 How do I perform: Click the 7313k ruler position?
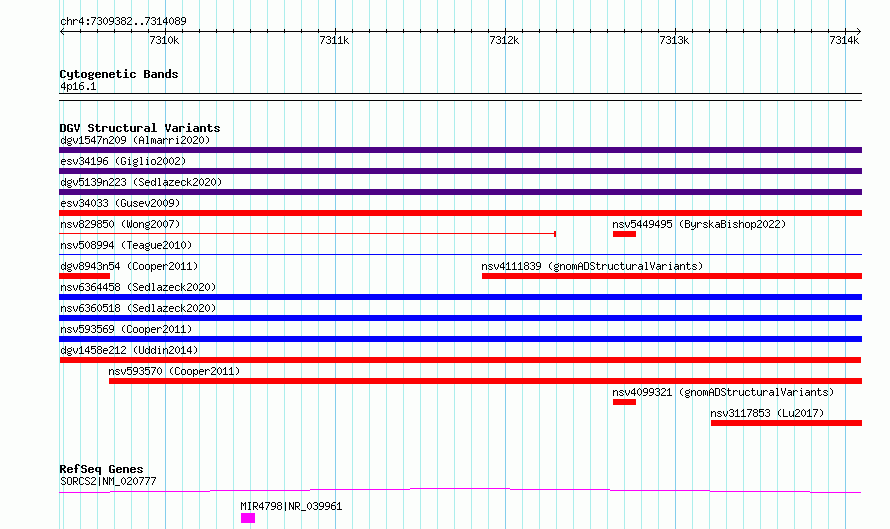pyautogui.click(x=674, y=40)
